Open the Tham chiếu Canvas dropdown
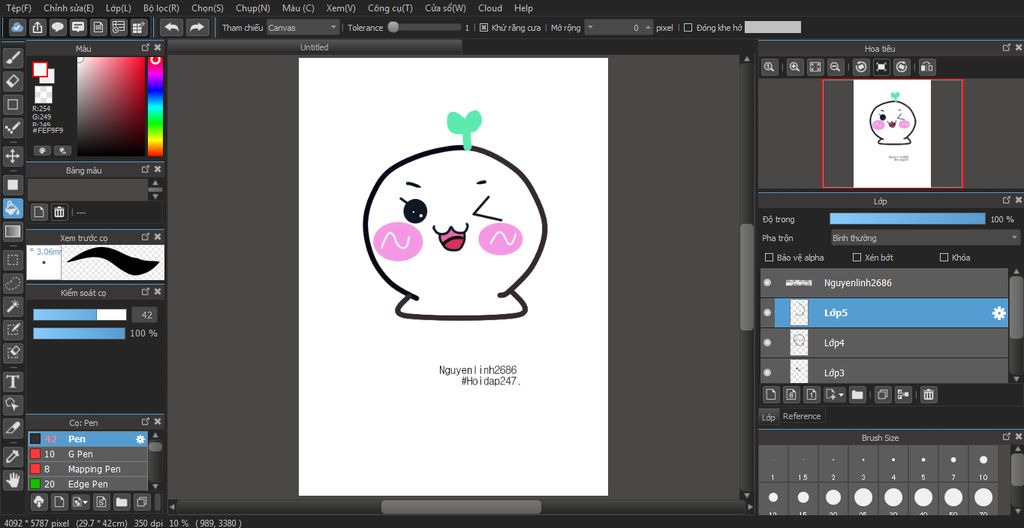The image size is (1024, 528). tap(303, 27)
